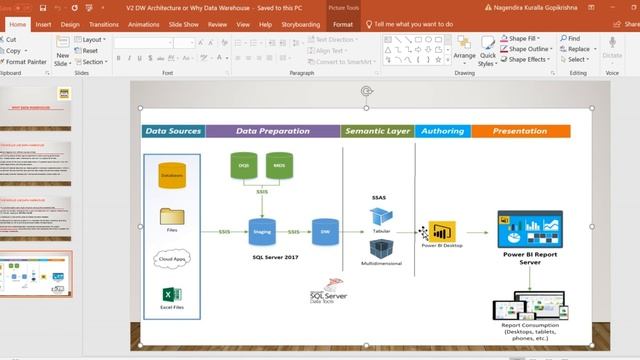The width and height of the screenshot is (640, 360).
Task: Expand the shapes gallery More arrow
Action: point(448,60)
